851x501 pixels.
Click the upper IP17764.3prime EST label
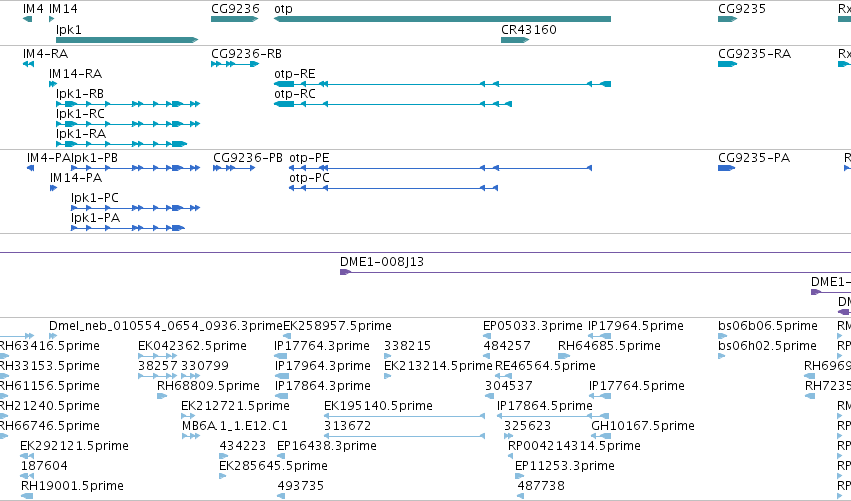pos(322,346)
